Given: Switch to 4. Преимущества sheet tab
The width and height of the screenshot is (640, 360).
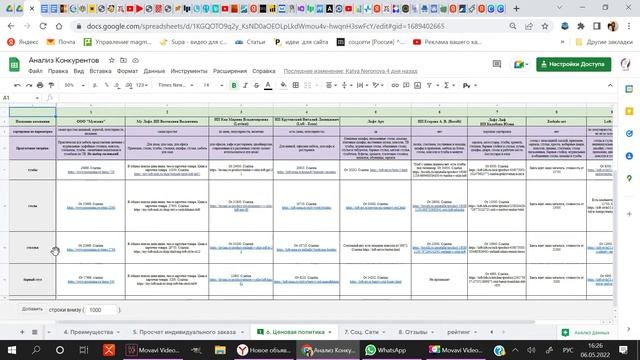Looking at the screenshot, I should tap(89, 332).
